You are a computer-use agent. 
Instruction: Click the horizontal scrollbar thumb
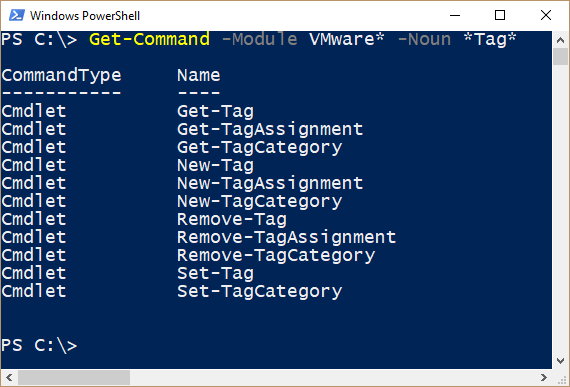click(x=74, y=377)
